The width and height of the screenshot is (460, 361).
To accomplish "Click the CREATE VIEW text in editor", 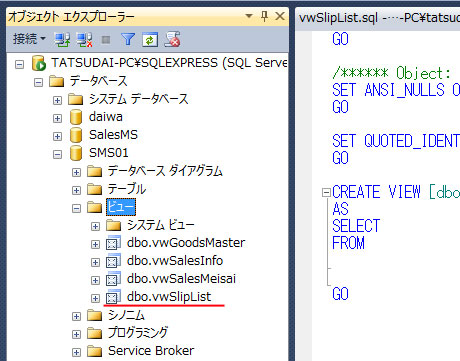I will 376,192.
